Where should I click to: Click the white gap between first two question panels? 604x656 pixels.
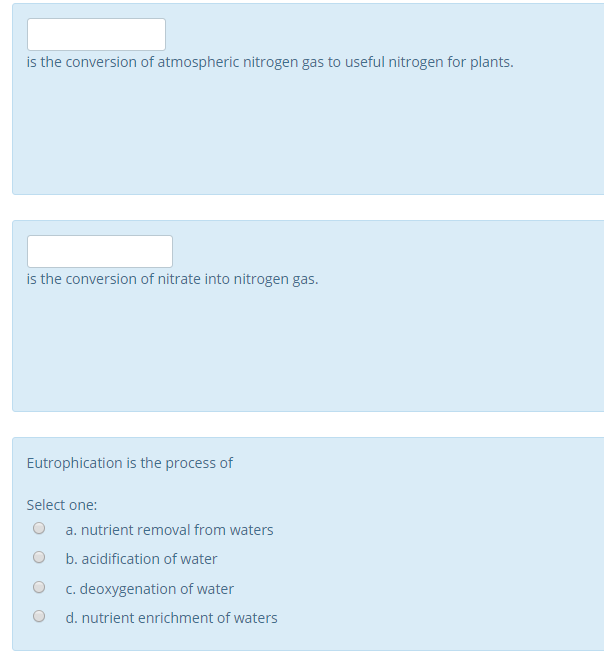[x=300, y=207]
